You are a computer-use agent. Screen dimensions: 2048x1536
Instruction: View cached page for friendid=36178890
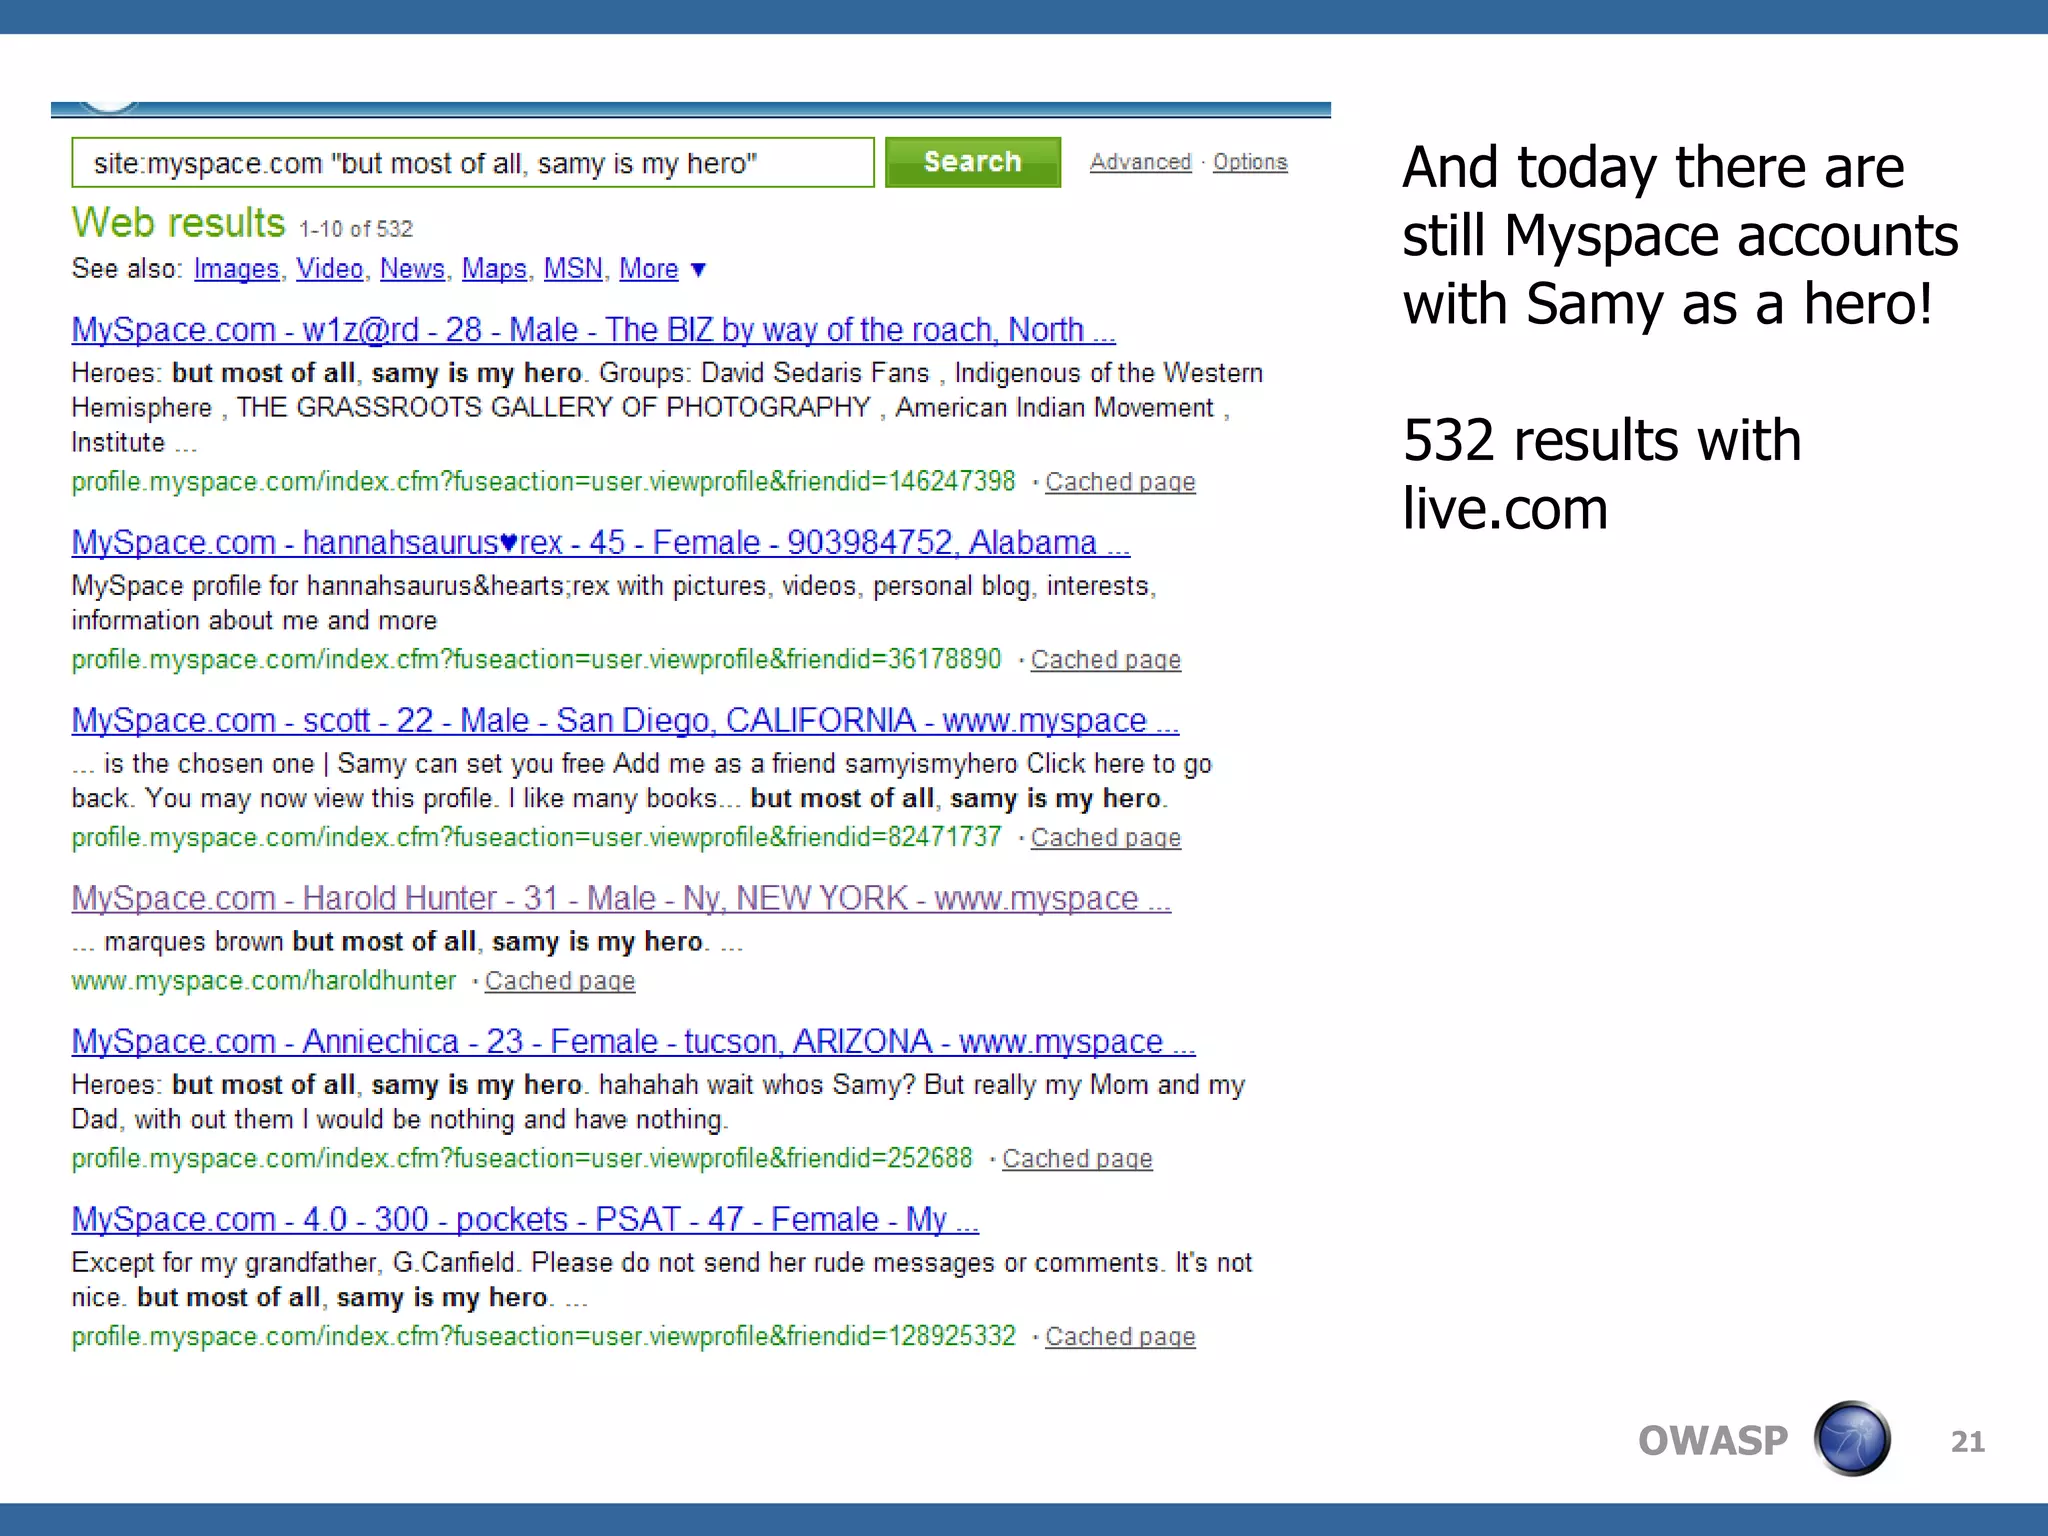pyautogui.click(x=1106, y=660)
